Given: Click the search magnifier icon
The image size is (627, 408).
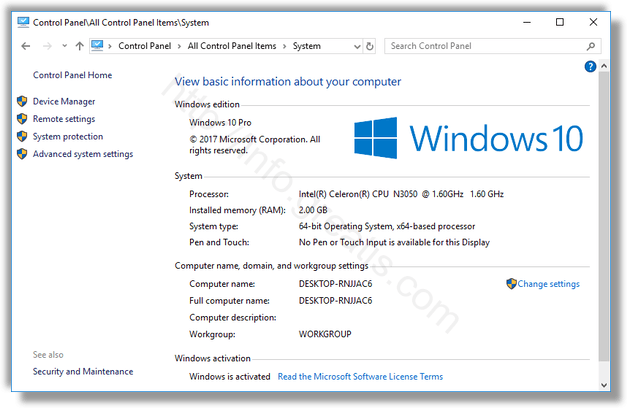Looking at the screenshot, I should (591, 46).
